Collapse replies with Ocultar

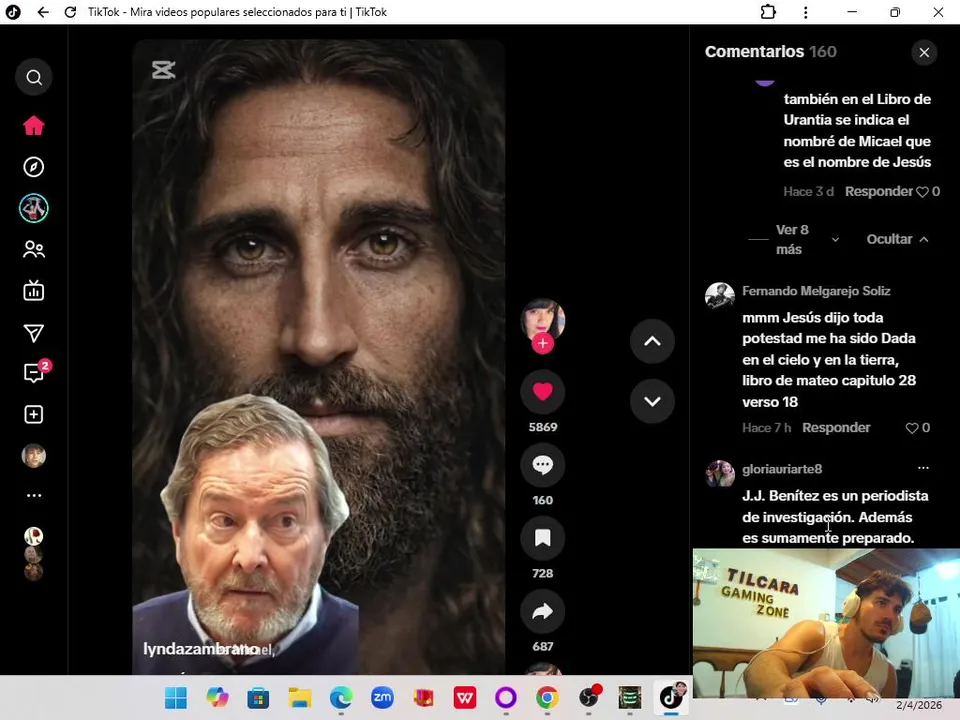[898, 239]
